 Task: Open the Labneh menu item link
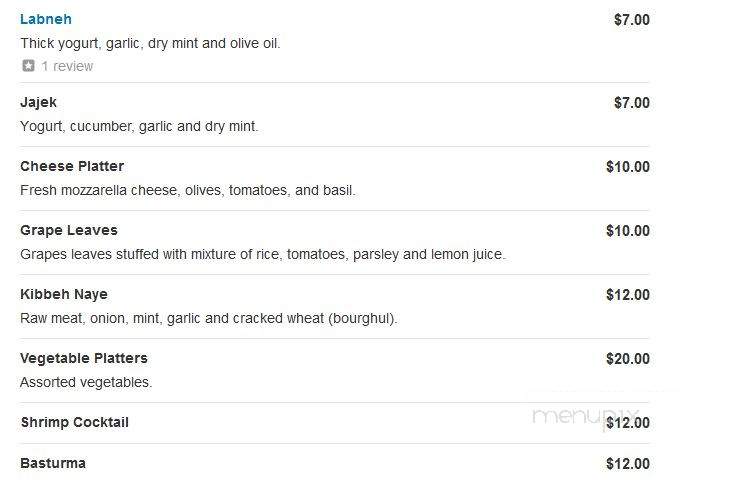pos(46,19)
